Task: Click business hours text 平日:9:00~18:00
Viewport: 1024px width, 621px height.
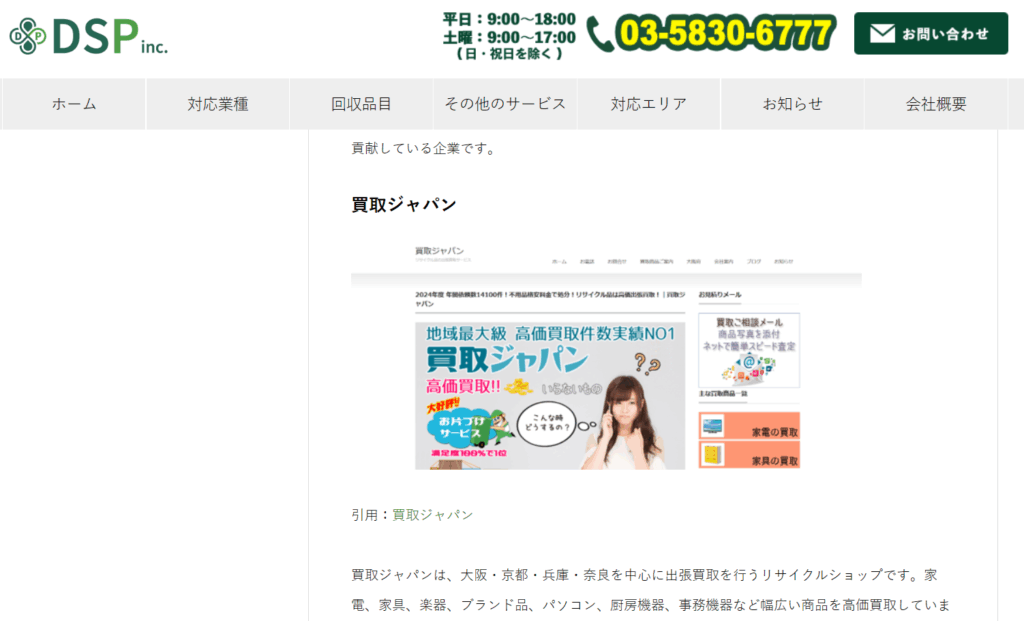Action: [509, 19]
